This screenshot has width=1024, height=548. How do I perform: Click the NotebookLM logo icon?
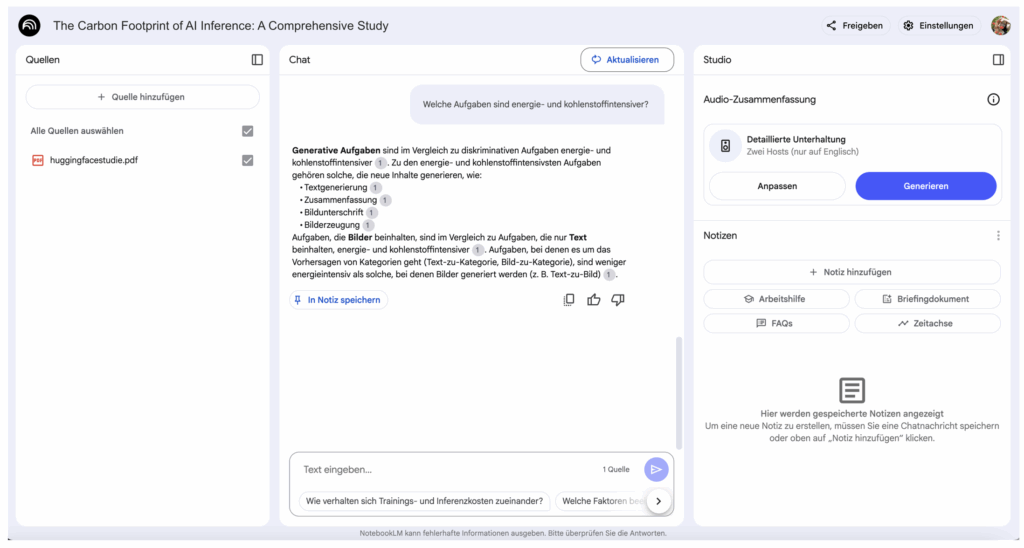coord(29,25)
